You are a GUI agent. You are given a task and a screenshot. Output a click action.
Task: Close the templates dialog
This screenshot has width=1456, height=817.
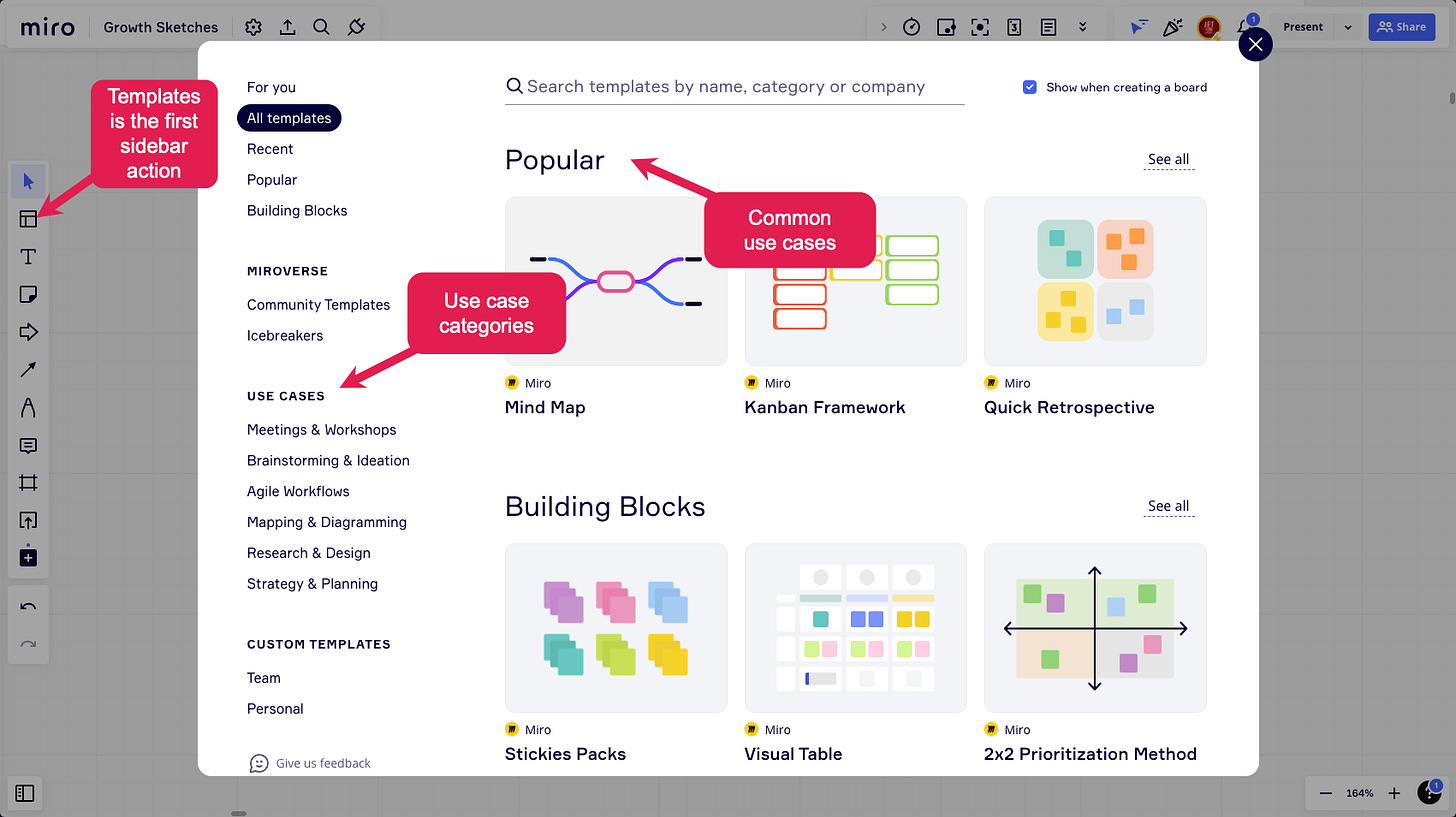1255,44
